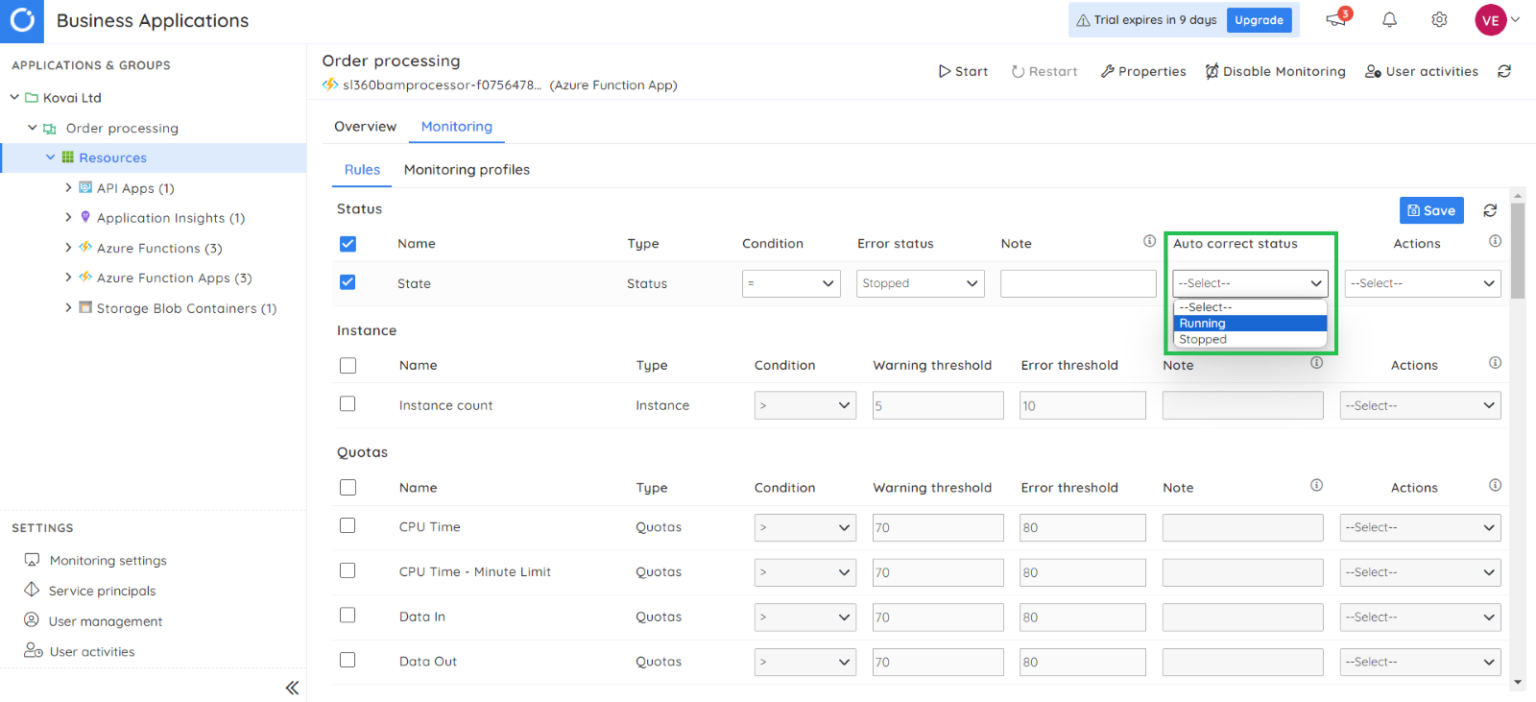
Task: Click the announcements megaphone icon with badge
Action: (1335, 20)
